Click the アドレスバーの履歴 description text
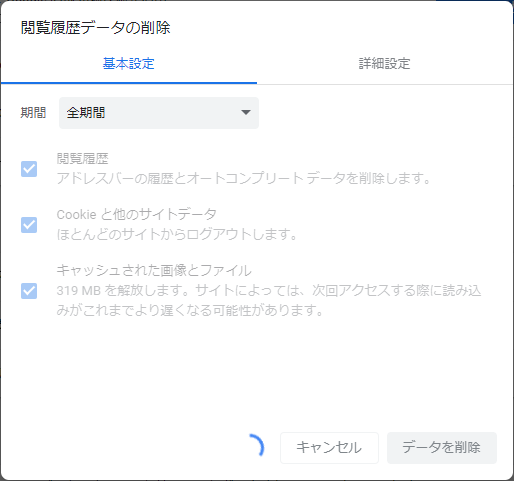This screenshot has height=481, width=514. [243, 178]
